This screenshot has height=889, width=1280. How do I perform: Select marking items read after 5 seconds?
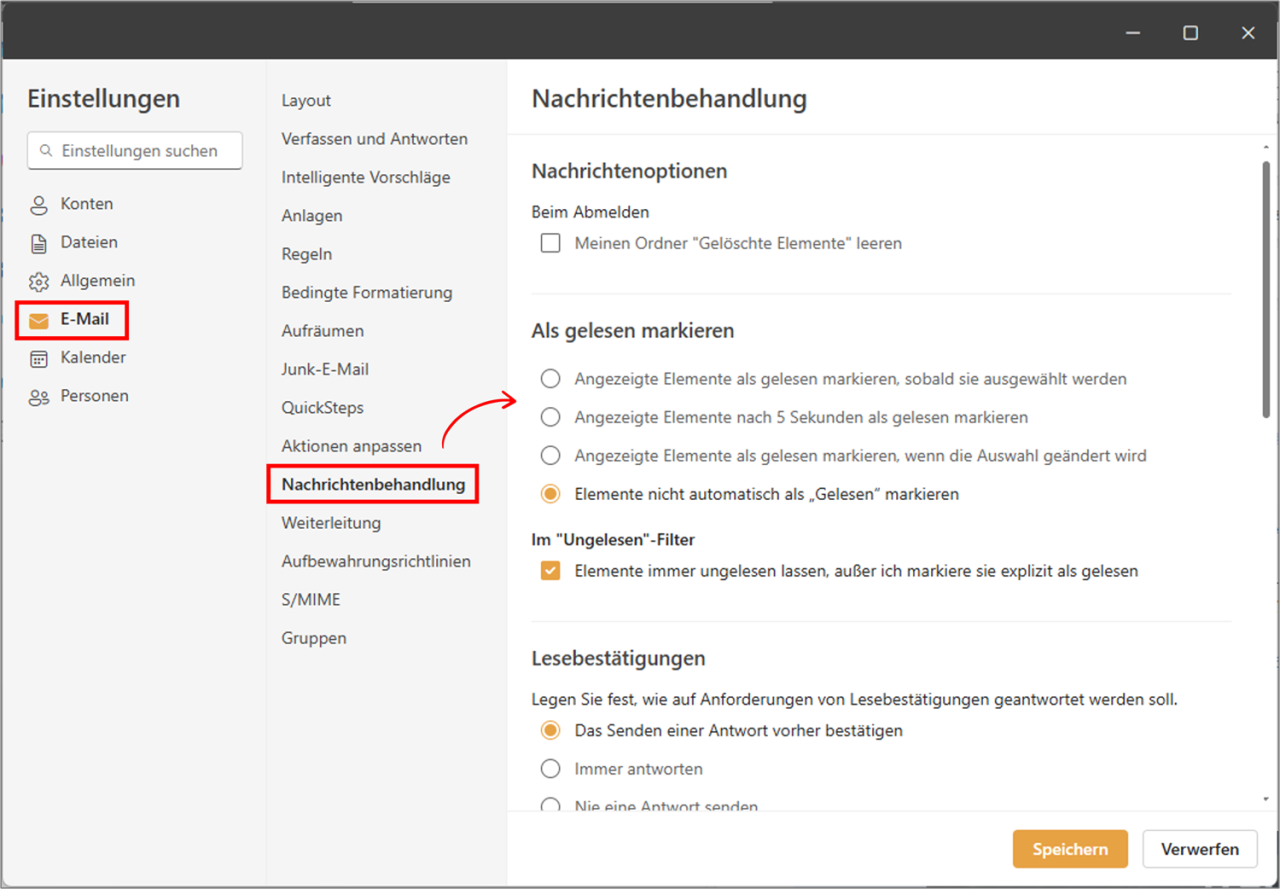pyautogui.click(x=550, y=417)
